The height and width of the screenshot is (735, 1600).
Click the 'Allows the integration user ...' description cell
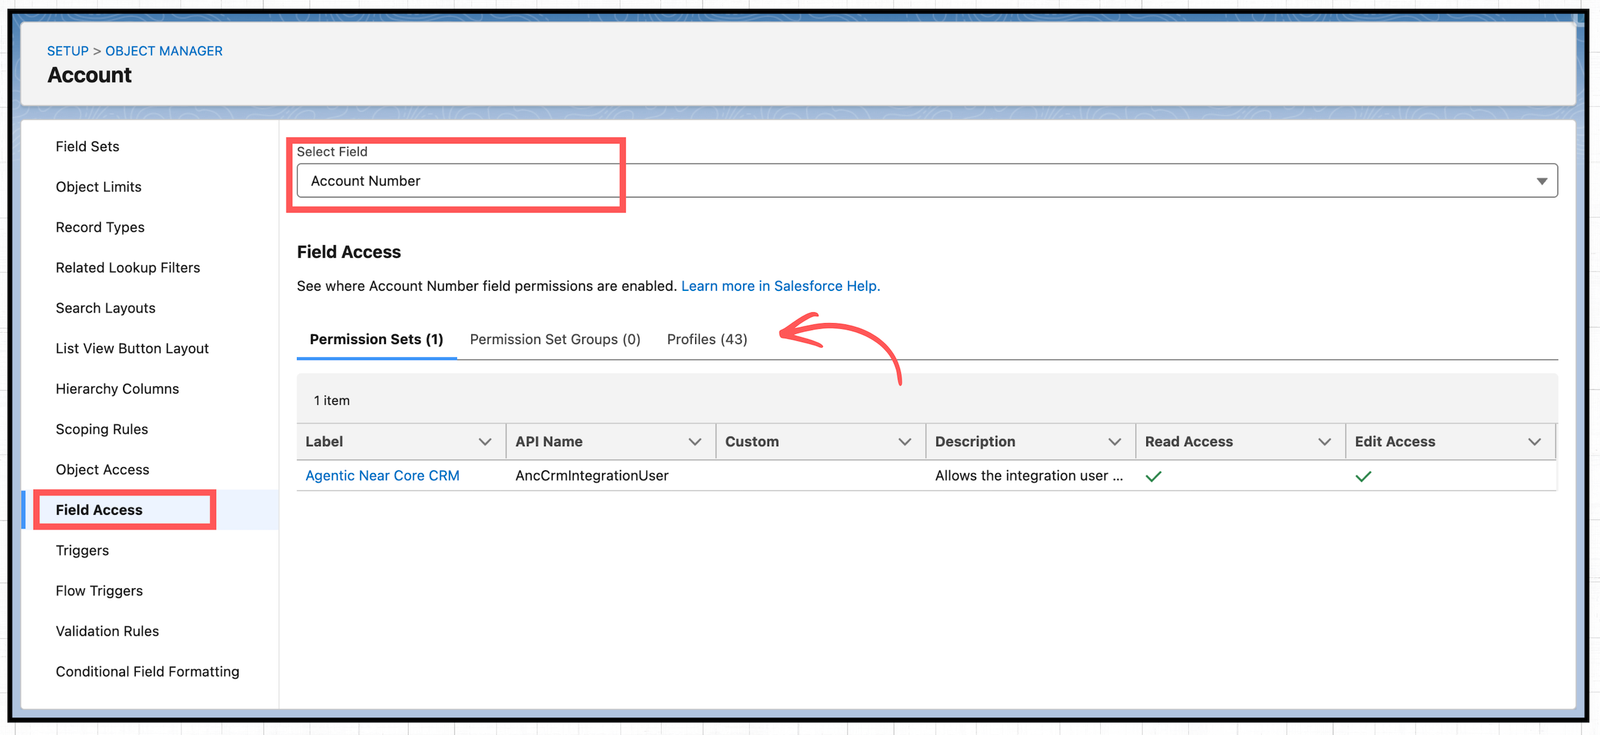click(x=1029, y=476)
